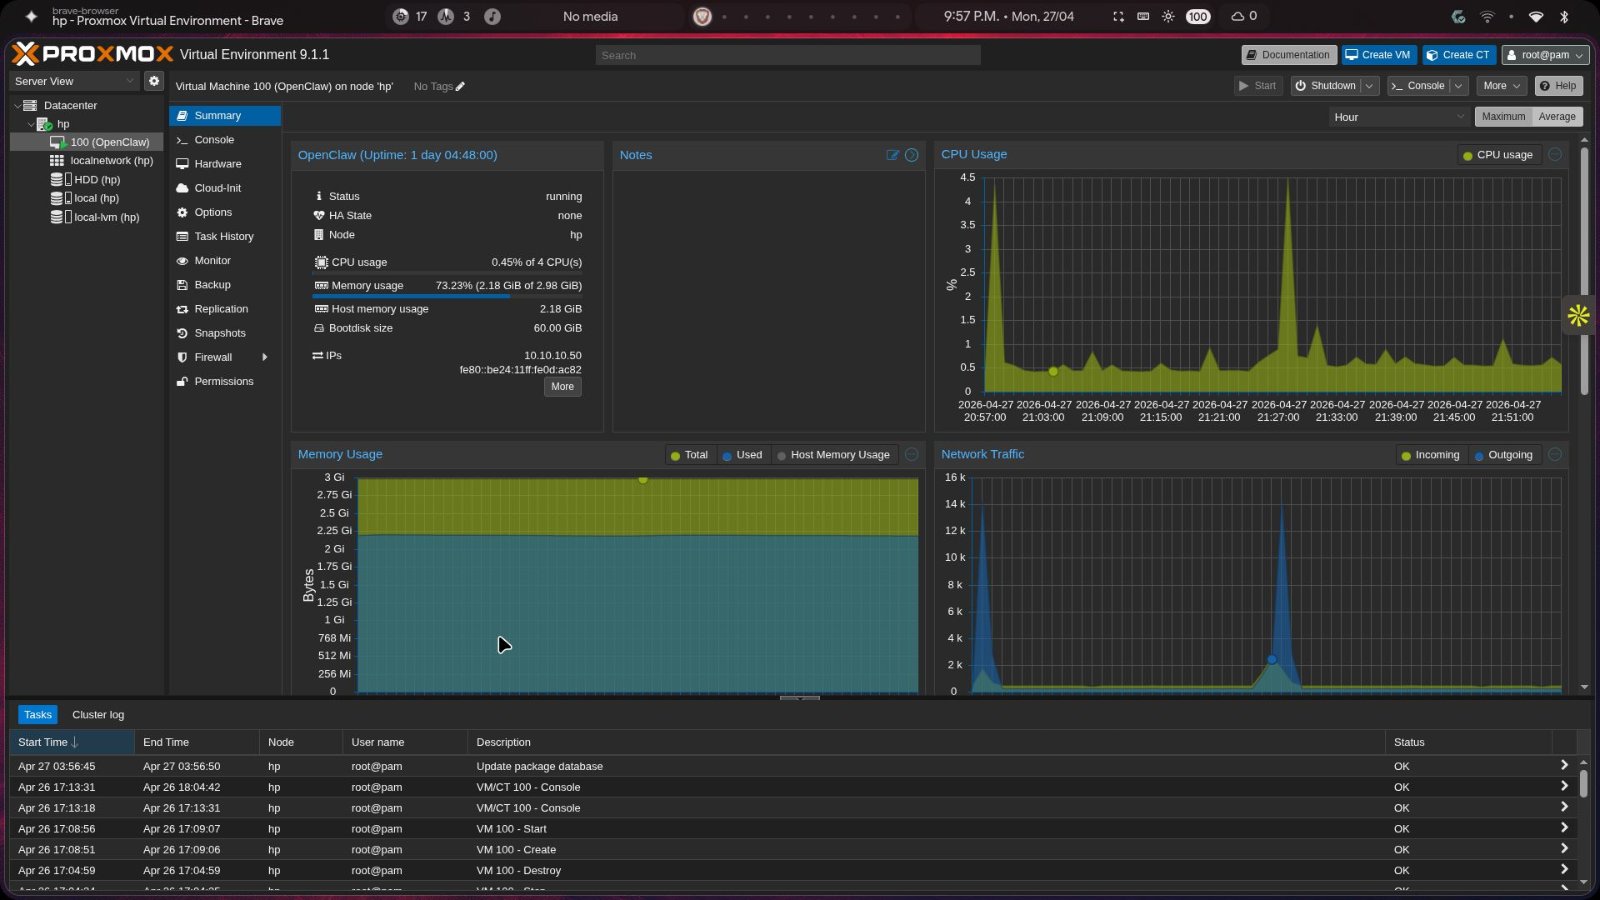This screenshot has height=900, width=1600.
Task: Open the Summary section
Action: click(225, 116)
